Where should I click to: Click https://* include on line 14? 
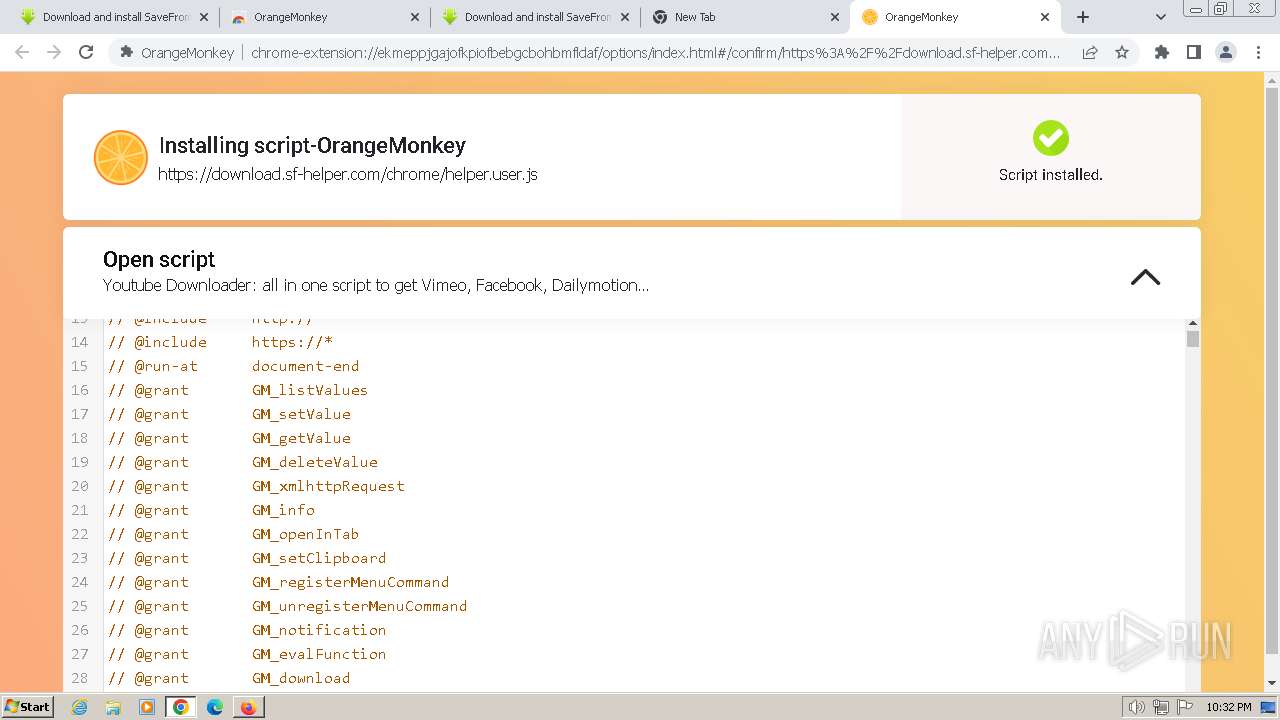[x=292, y=342]
